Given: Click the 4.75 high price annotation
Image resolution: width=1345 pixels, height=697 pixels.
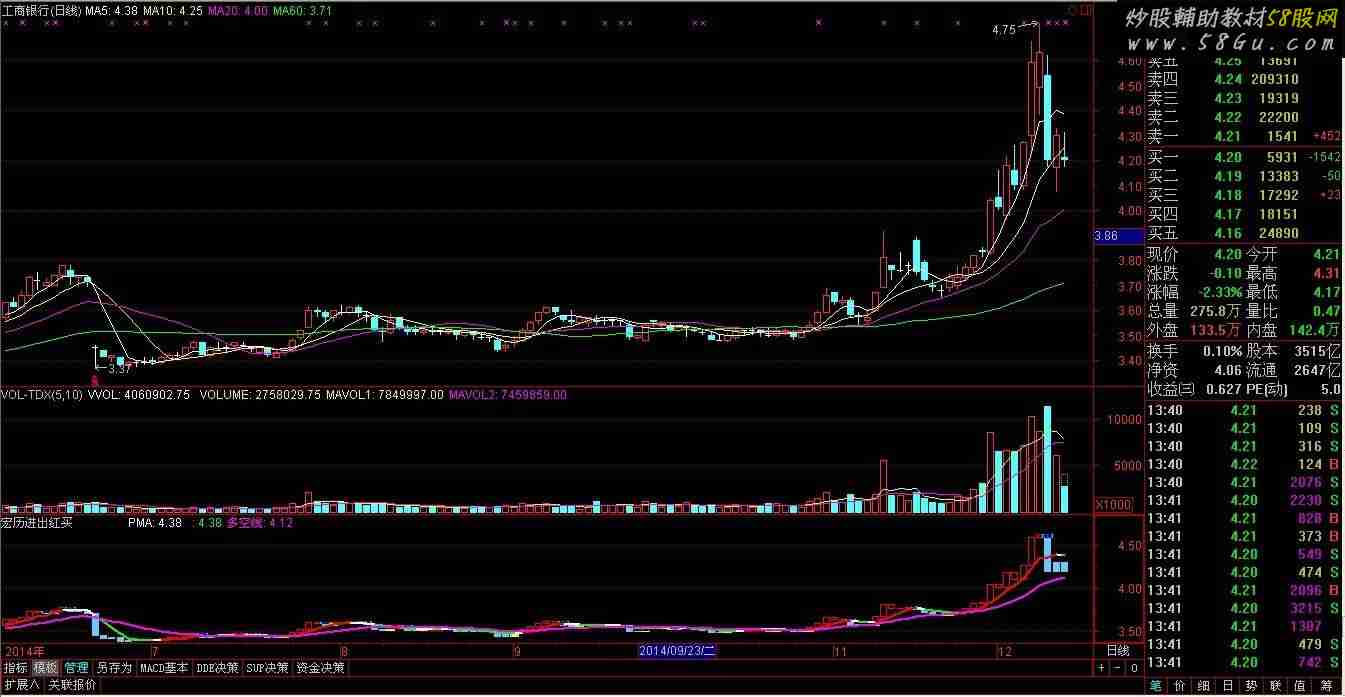Looking at the screenshot, I should click(x=1004, y=30).
